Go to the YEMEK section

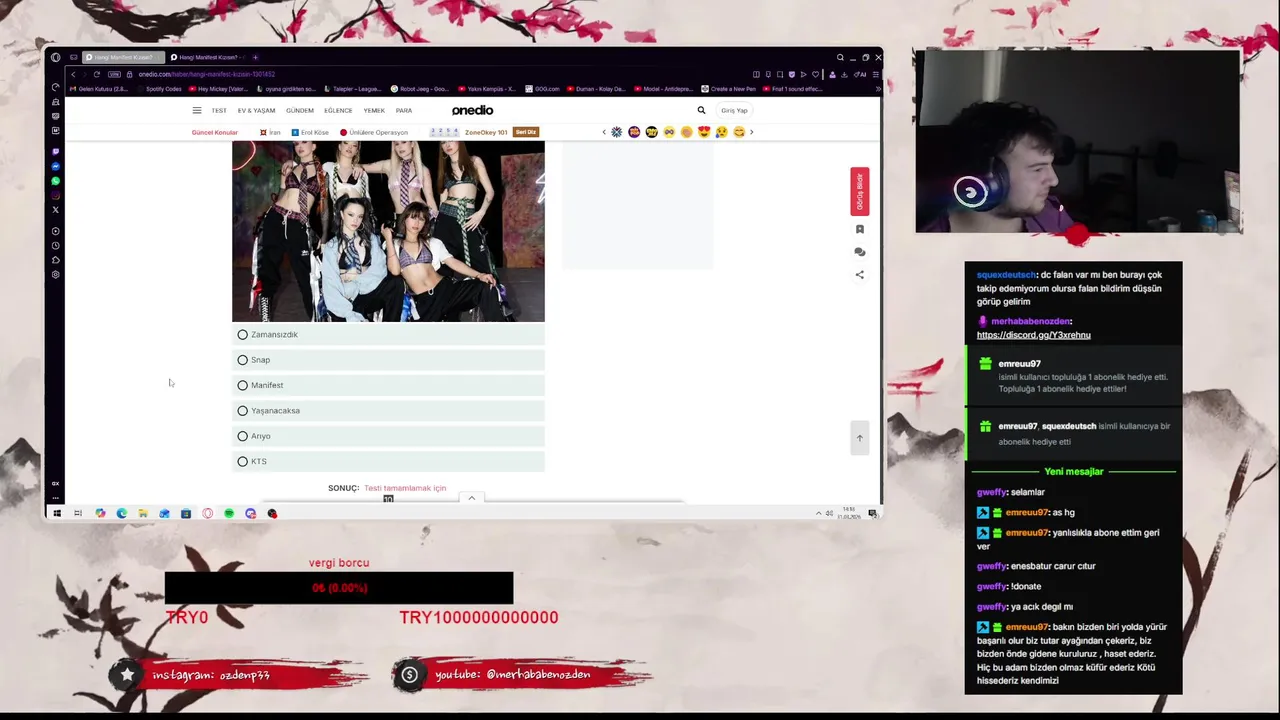tap(374, 111)
